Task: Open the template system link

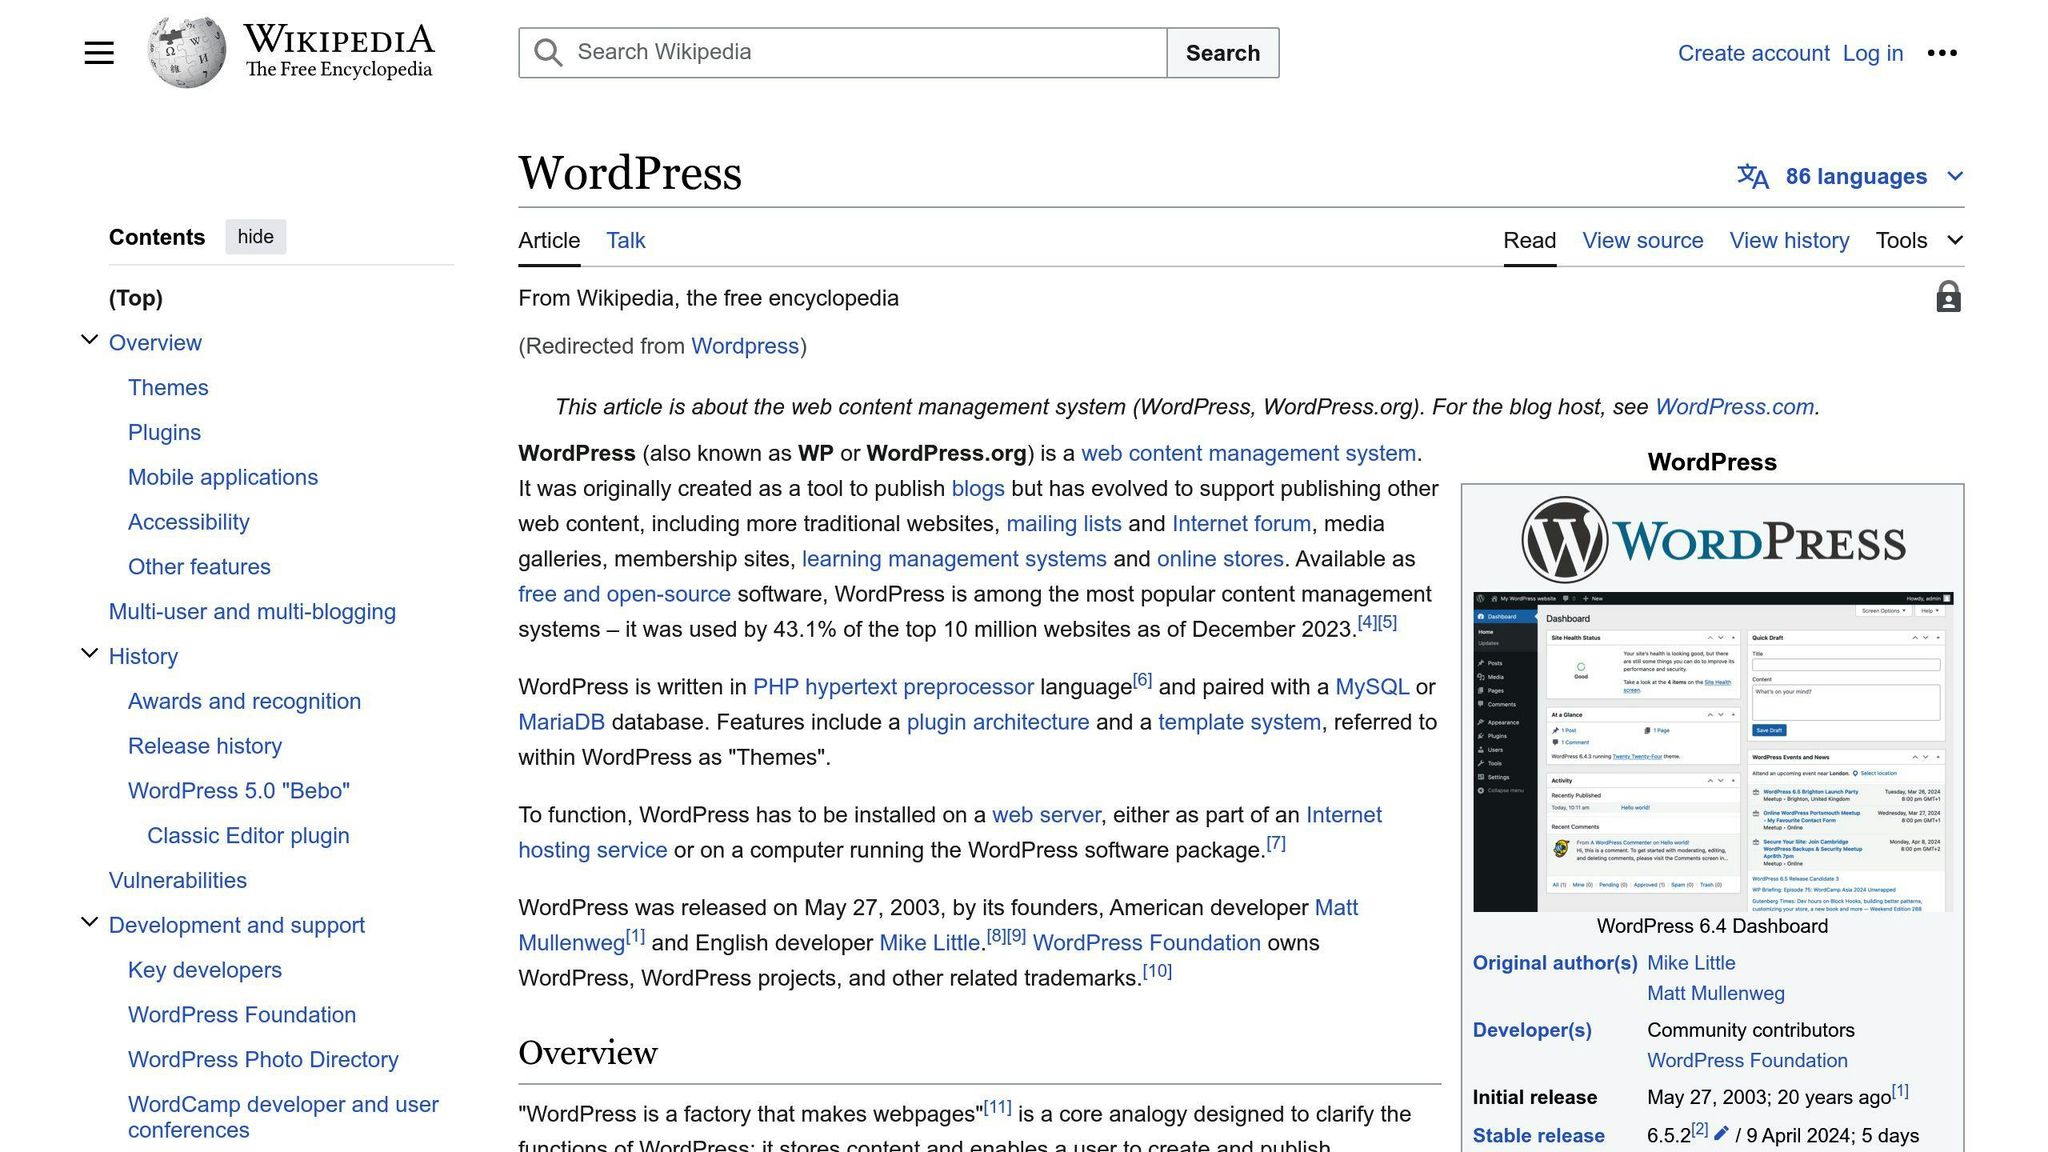Action: 1239,722
